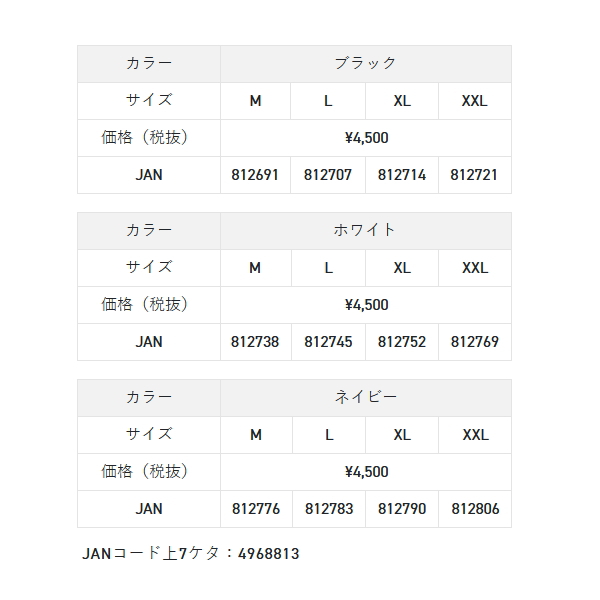Screen dimensions: 600x600
Task: Select JAN code 812707 in black table
Action: pos(328,175)
